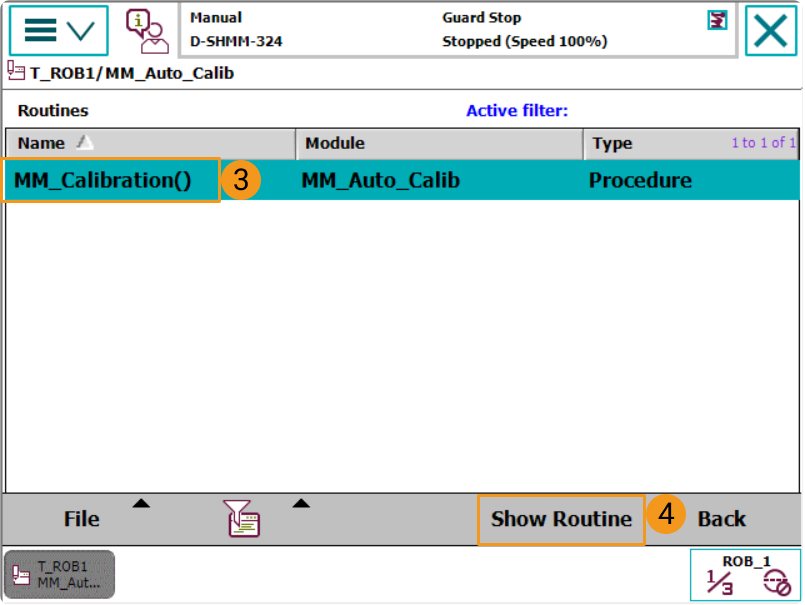Go Back to previous view
Viewport: 805px width, 605px height.
(x=721, y=519)
